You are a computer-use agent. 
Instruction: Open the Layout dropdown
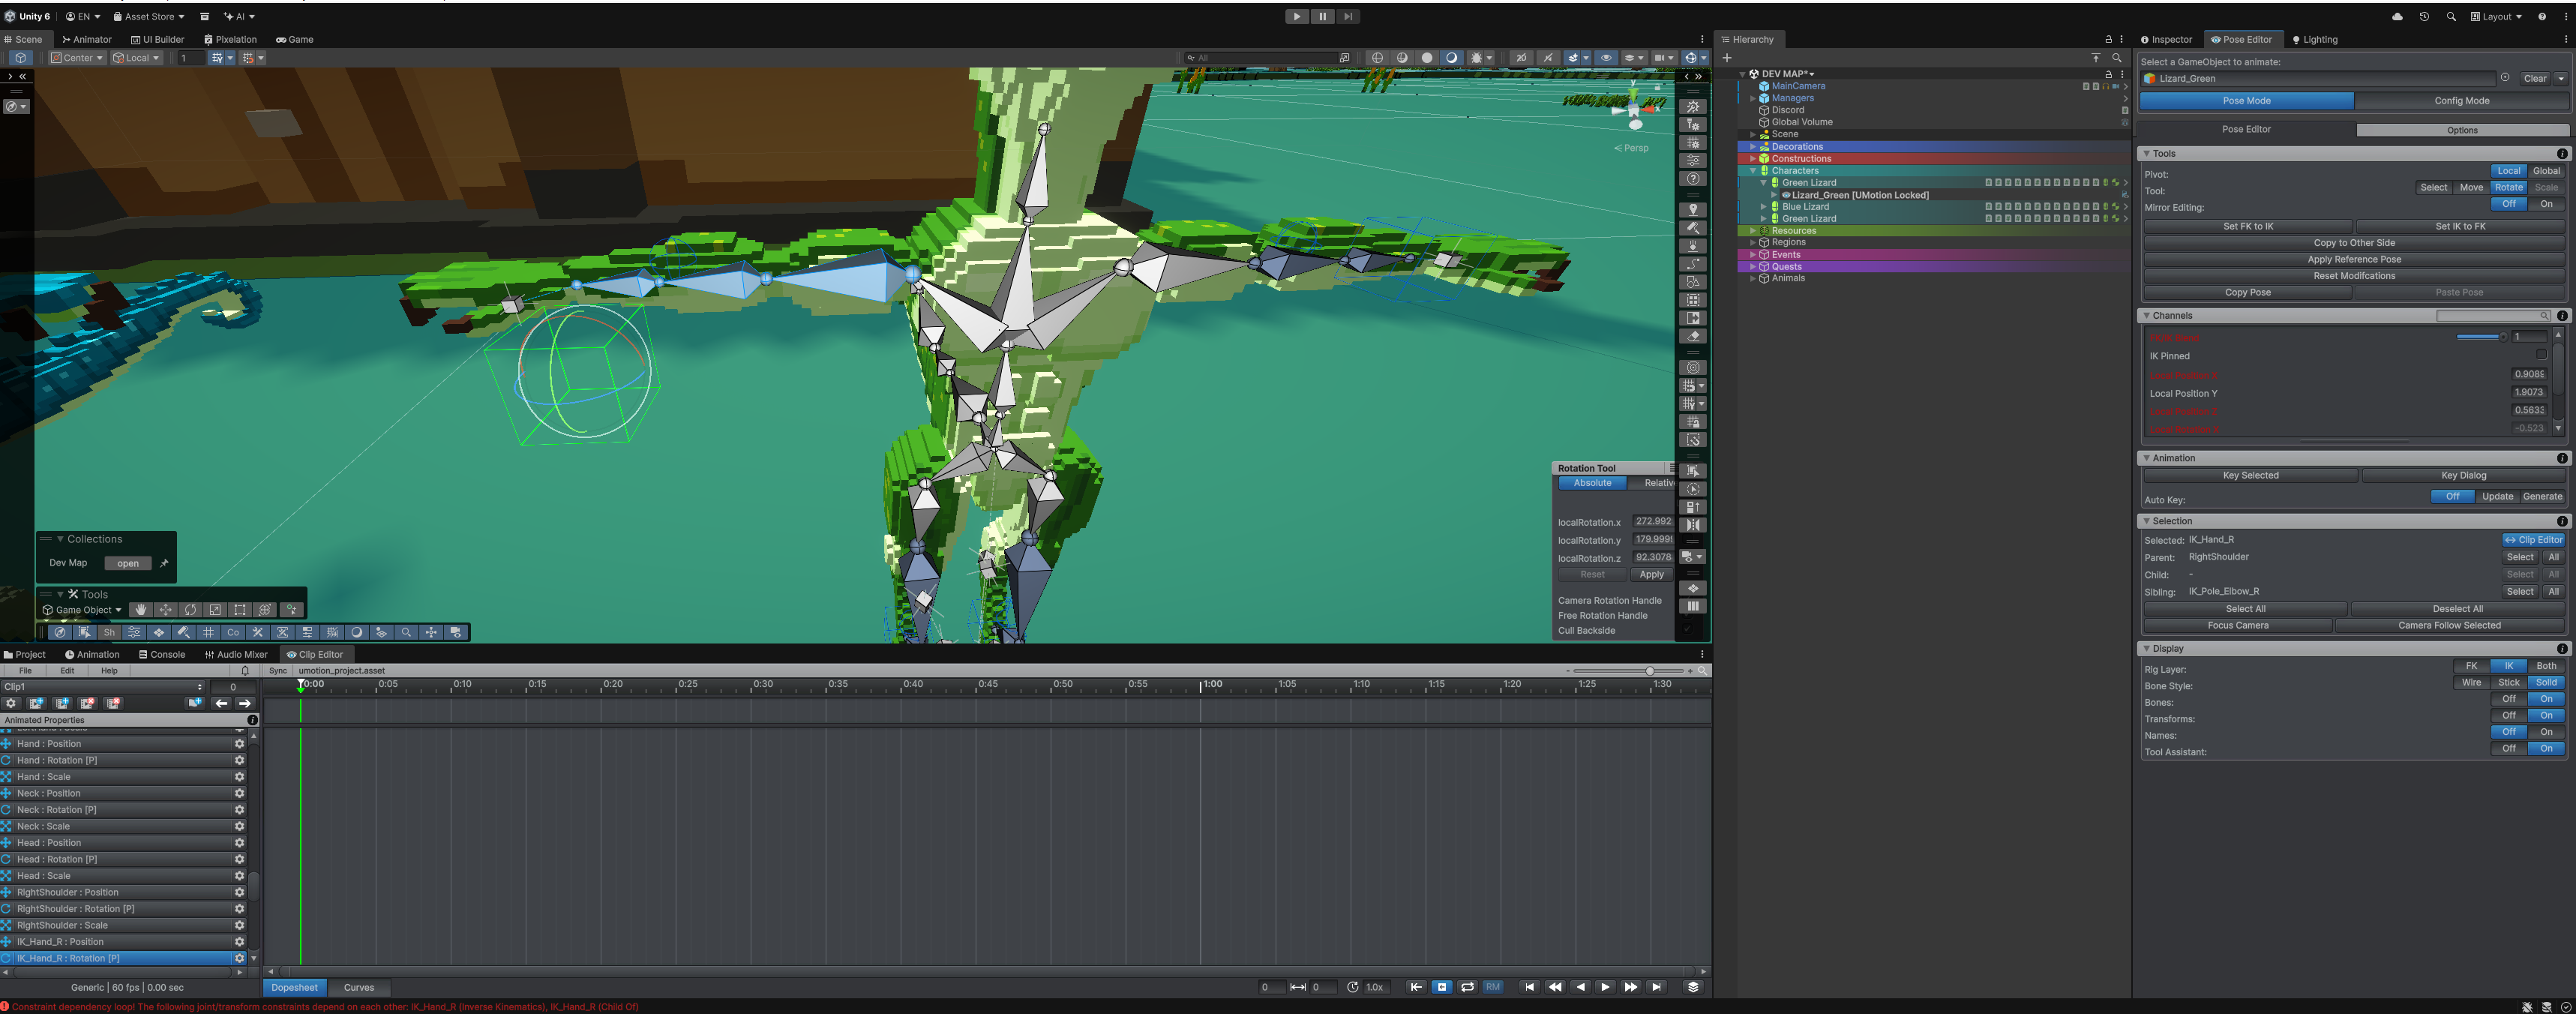click(2496, 16)
